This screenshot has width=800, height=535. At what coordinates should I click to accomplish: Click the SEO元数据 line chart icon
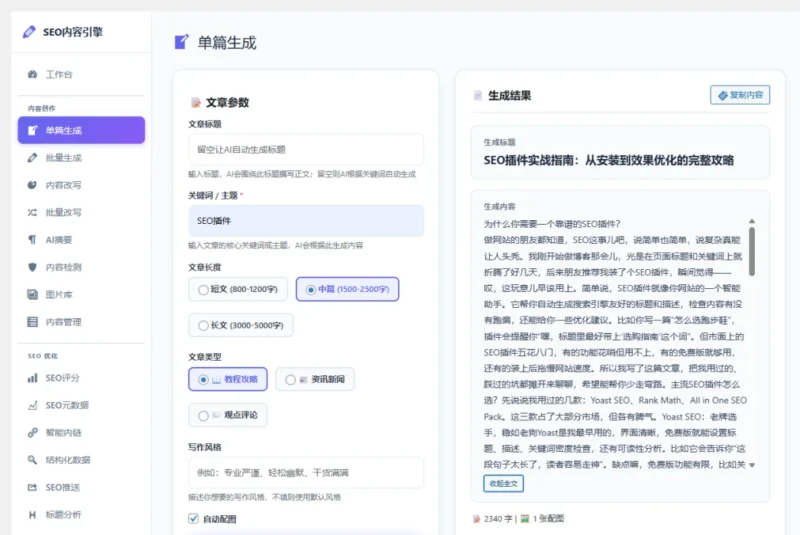[33, 405]
